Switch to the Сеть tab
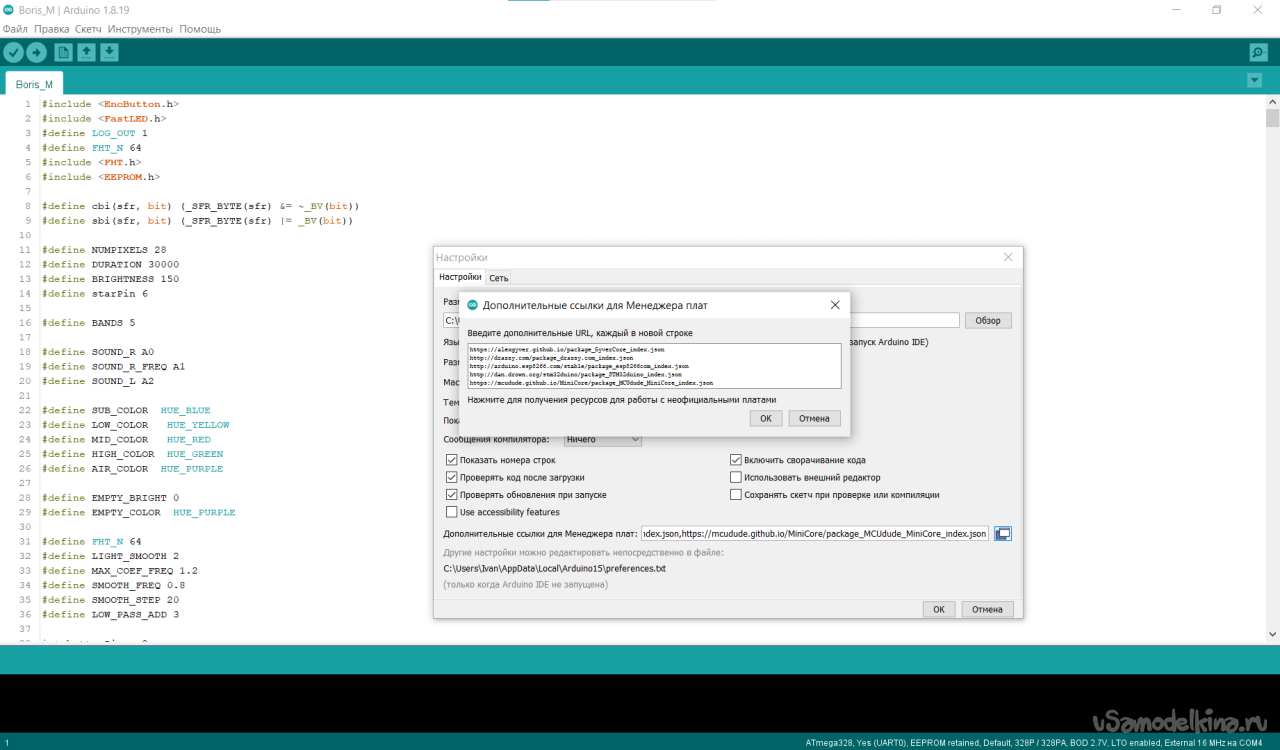 [498, 278]
